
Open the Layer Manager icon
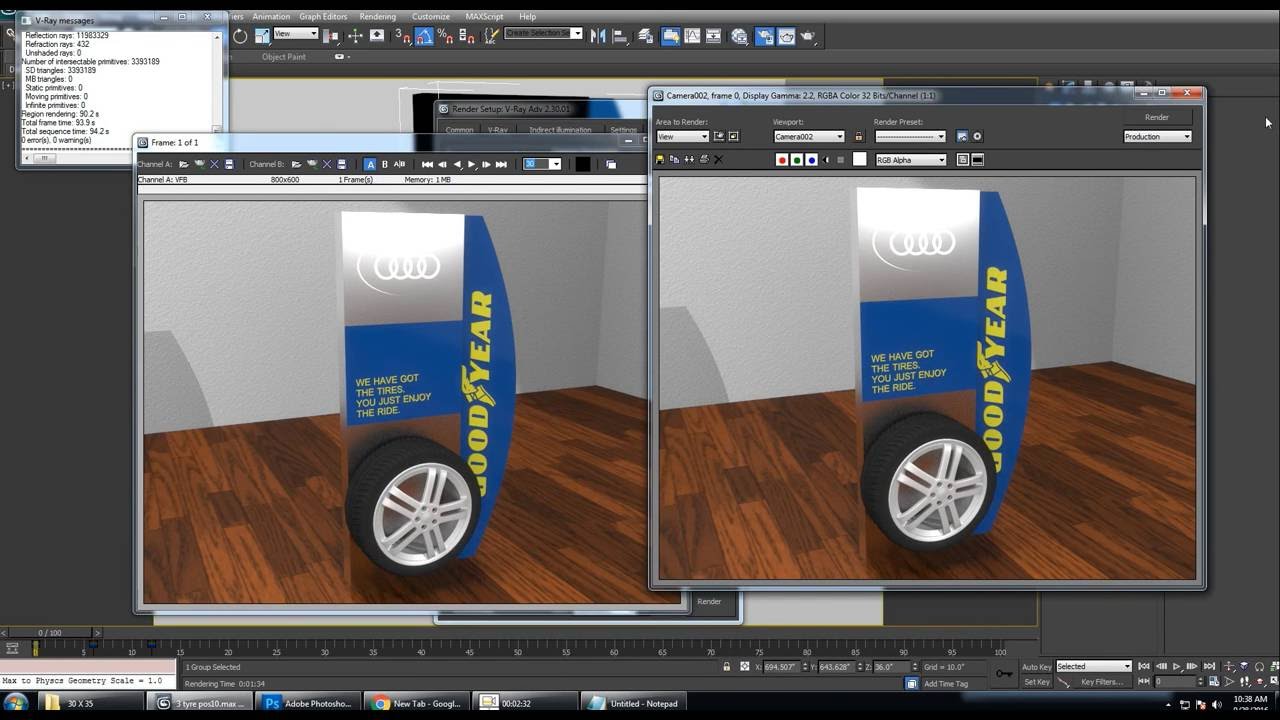point(646,36)
